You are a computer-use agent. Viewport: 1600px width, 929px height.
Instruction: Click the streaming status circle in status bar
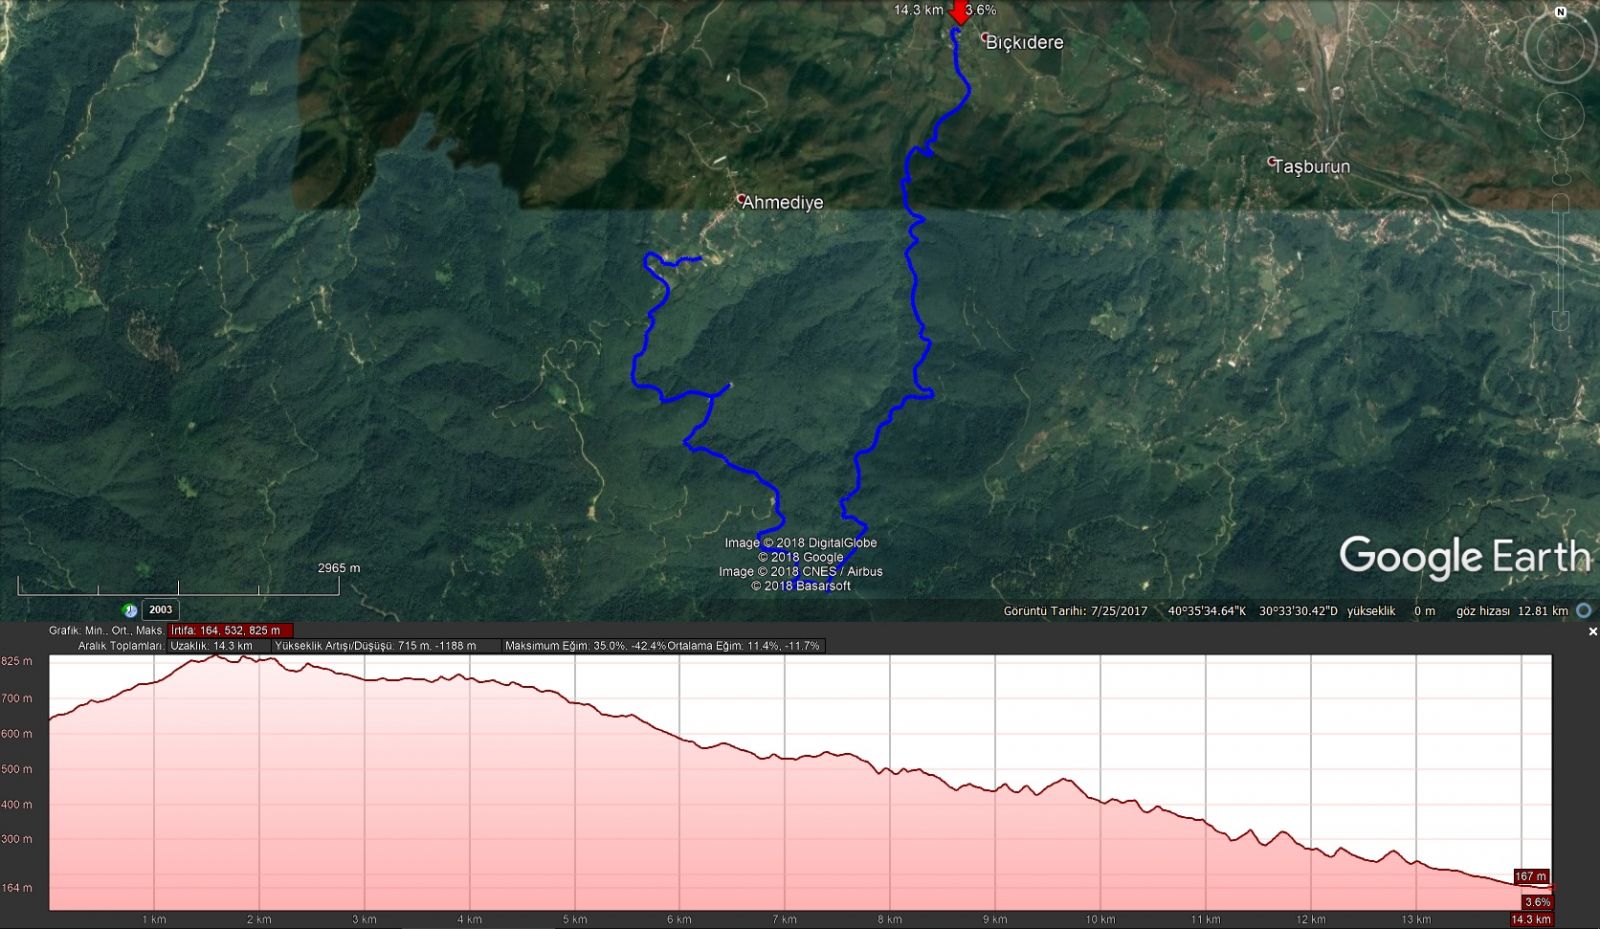pyautogui.click(x=1584, y=610)
